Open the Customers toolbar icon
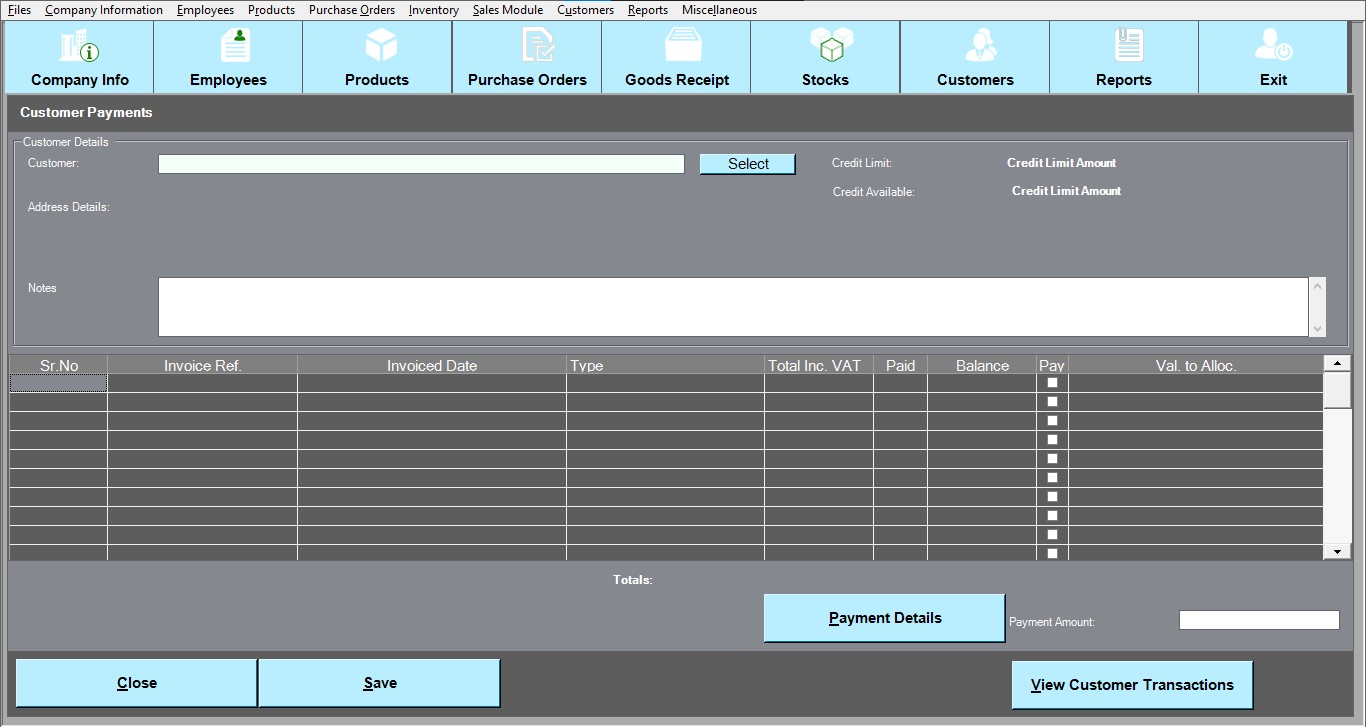 (979, 46)
